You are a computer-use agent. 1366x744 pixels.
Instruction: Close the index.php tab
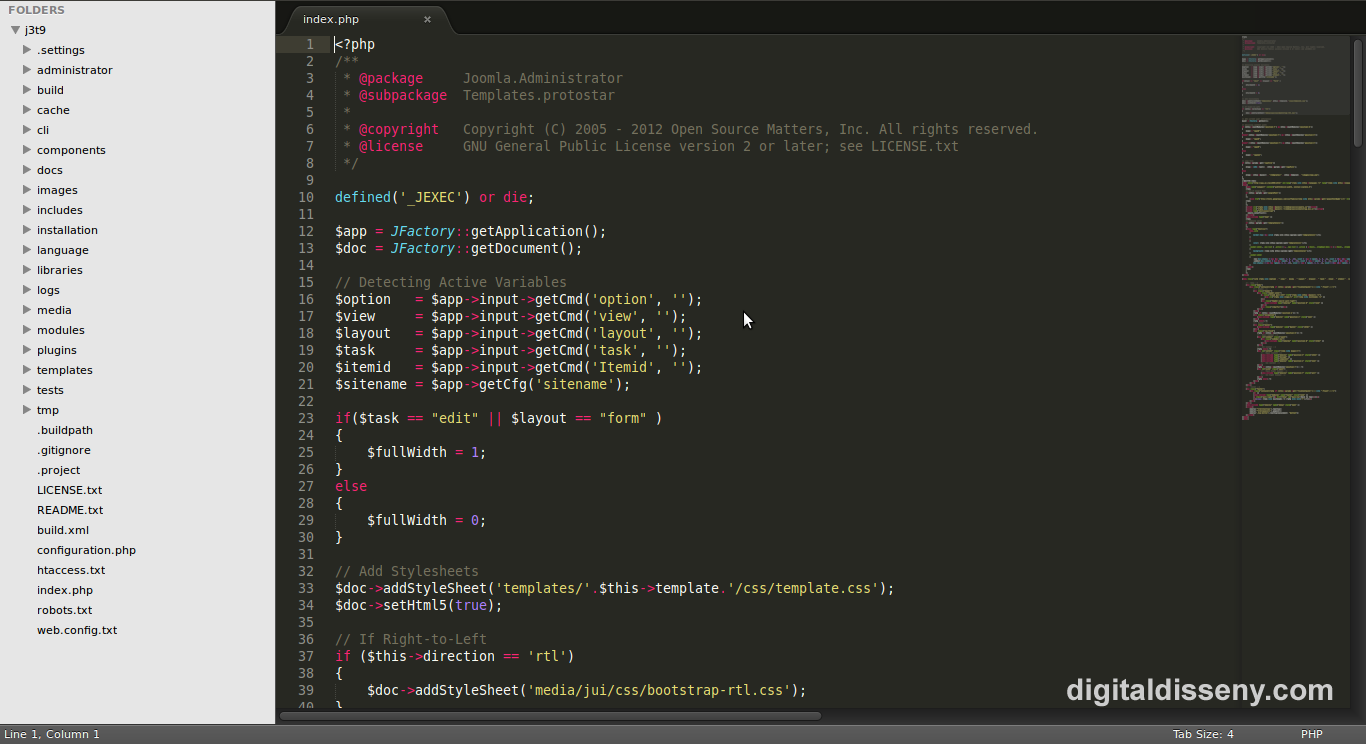(x=427, y=19)
